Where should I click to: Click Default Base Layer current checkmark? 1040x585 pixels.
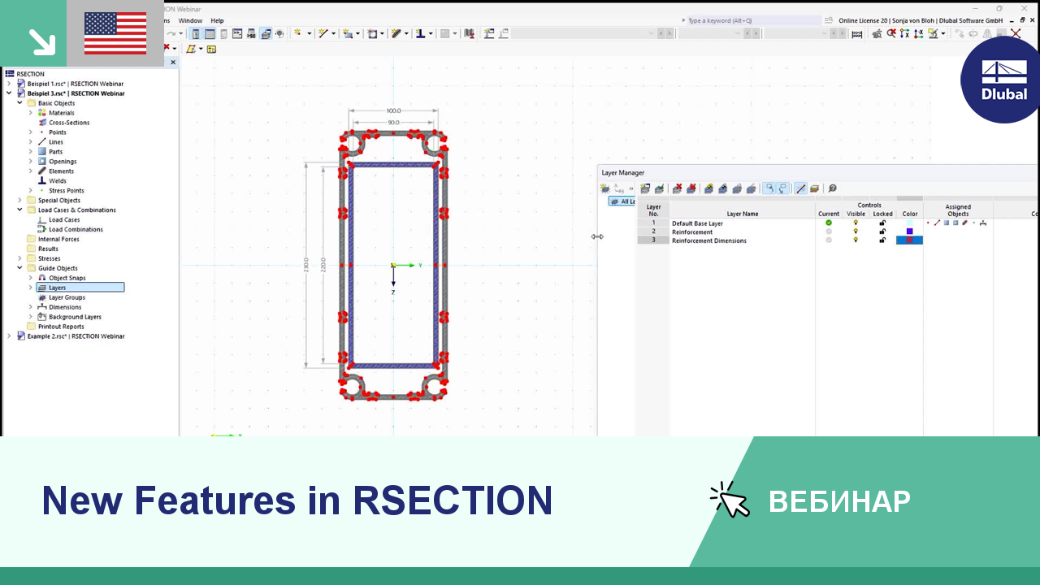point(828,223)
